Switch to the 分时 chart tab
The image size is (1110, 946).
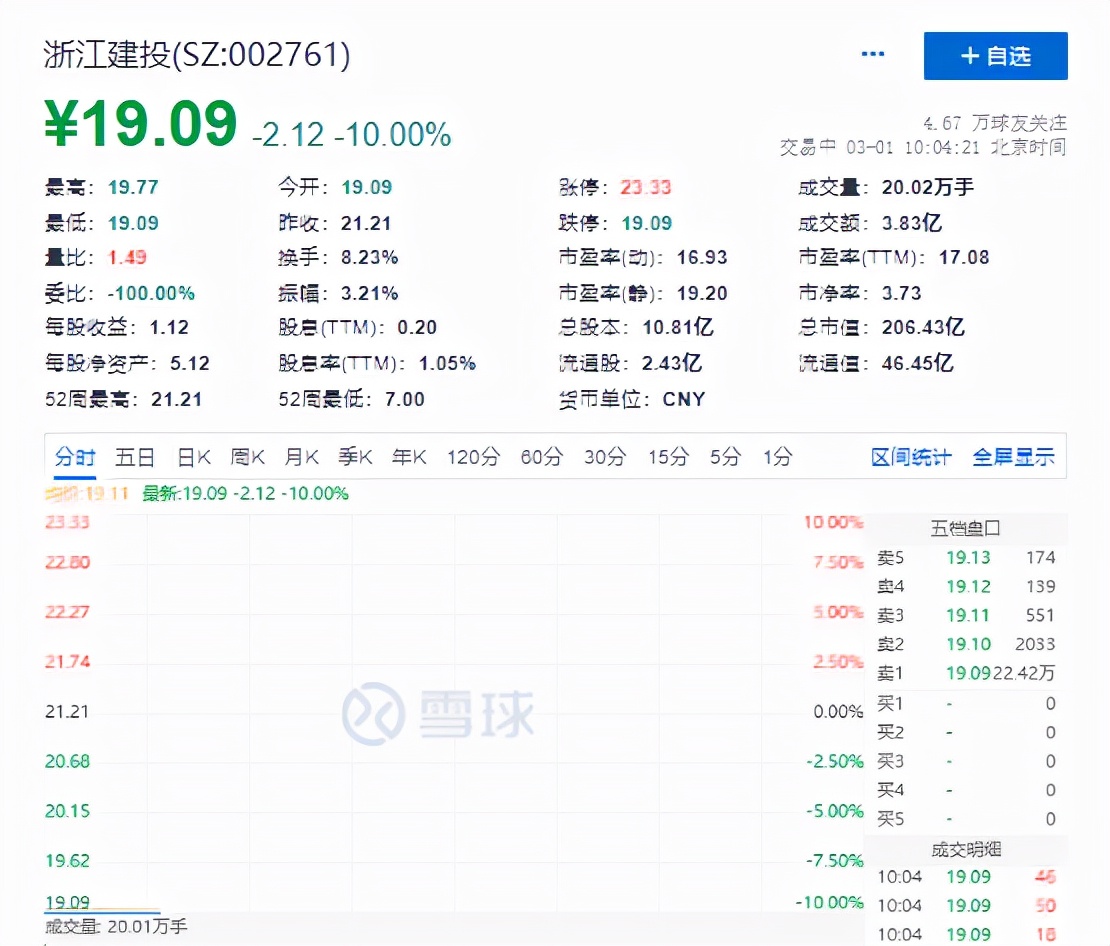click(x=75, y=457)
